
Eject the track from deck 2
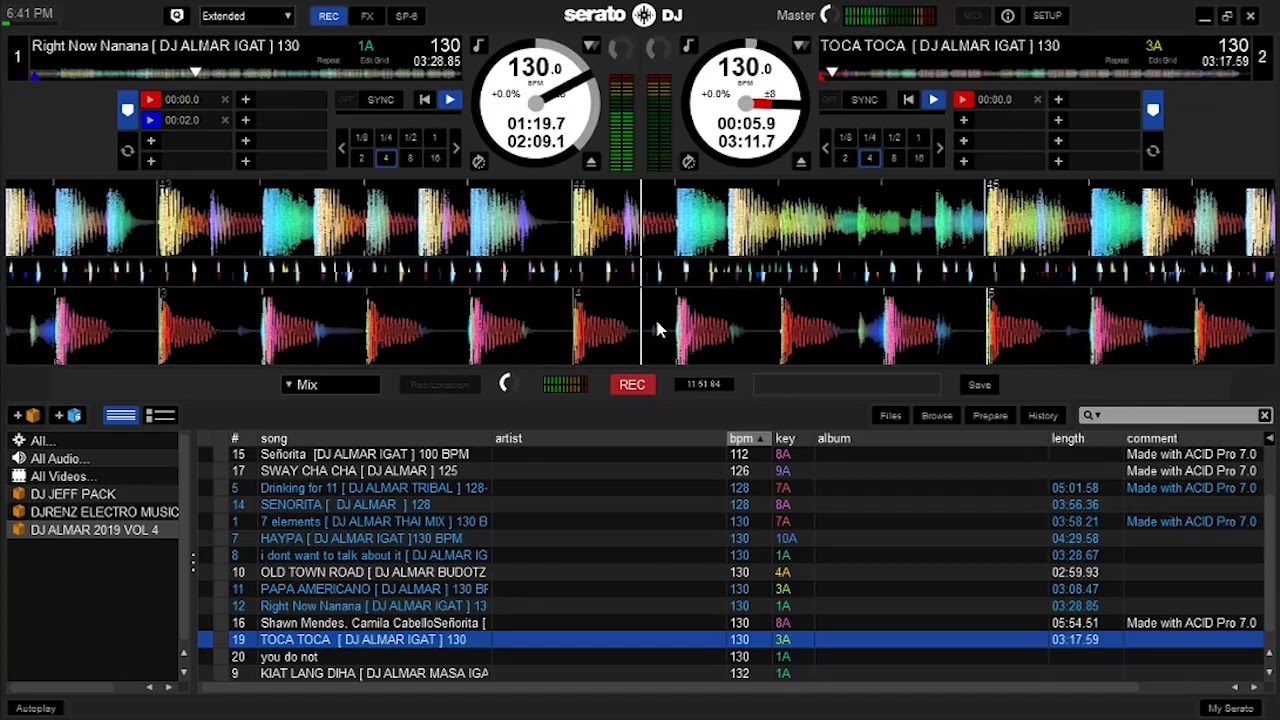[x=801, y=162]
